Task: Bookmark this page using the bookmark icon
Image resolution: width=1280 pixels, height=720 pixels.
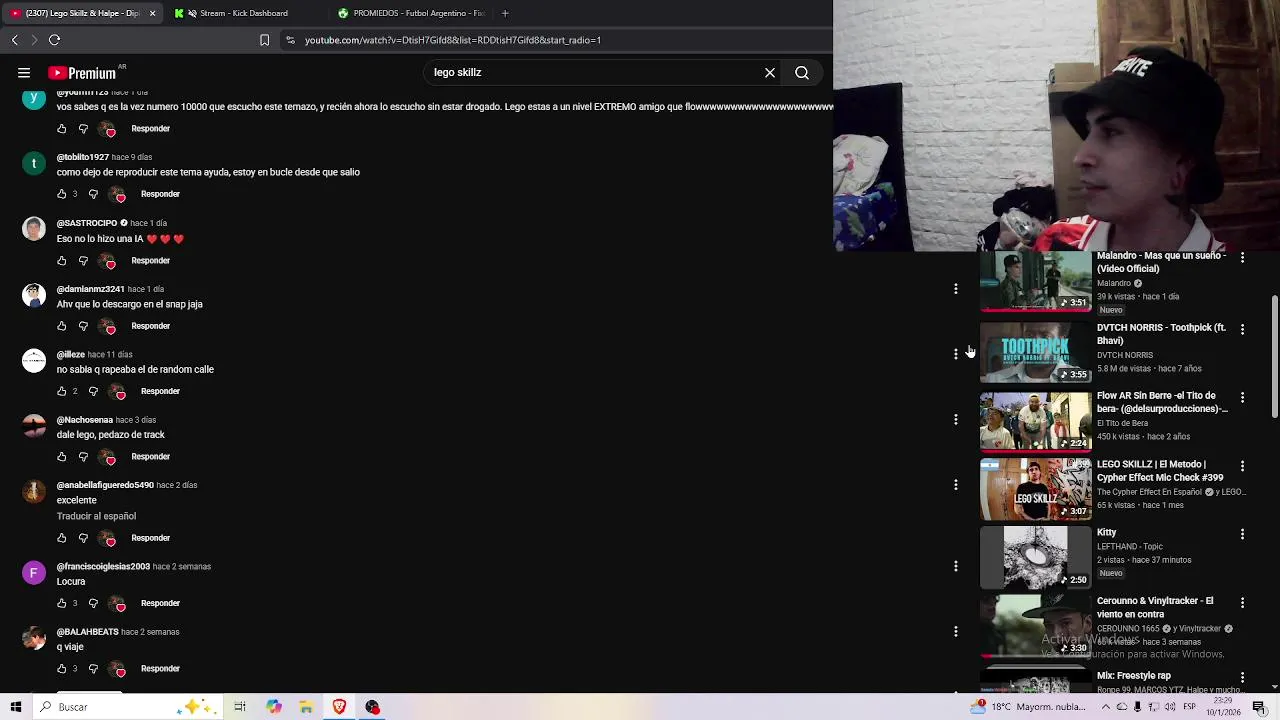Action: tap(264, 40)
